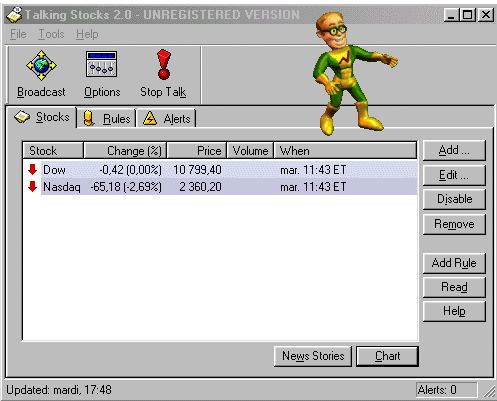Open the File menu
Image resolution: width=497 pixels, height=401 pixels.
(x=18, y=34)
